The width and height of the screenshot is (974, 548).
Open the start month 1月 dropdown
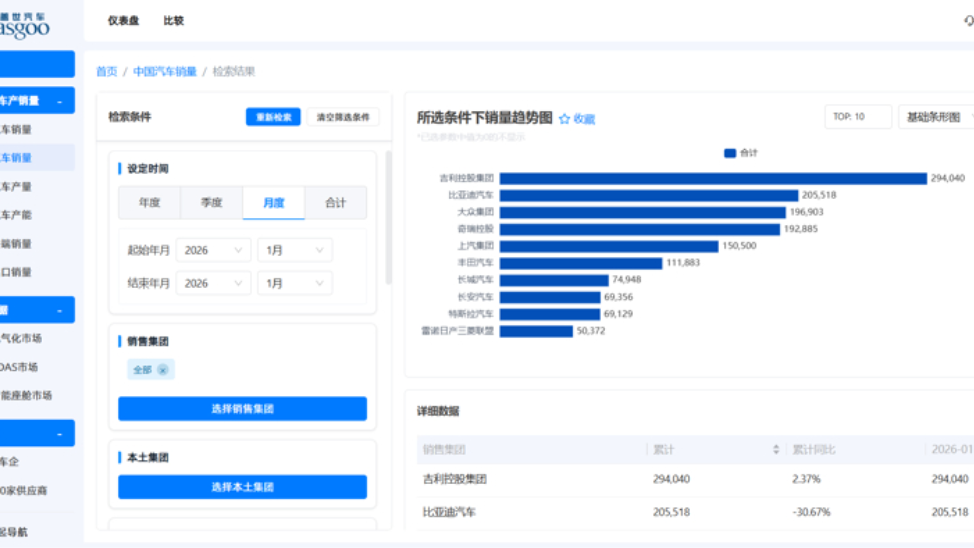(294, 250)
